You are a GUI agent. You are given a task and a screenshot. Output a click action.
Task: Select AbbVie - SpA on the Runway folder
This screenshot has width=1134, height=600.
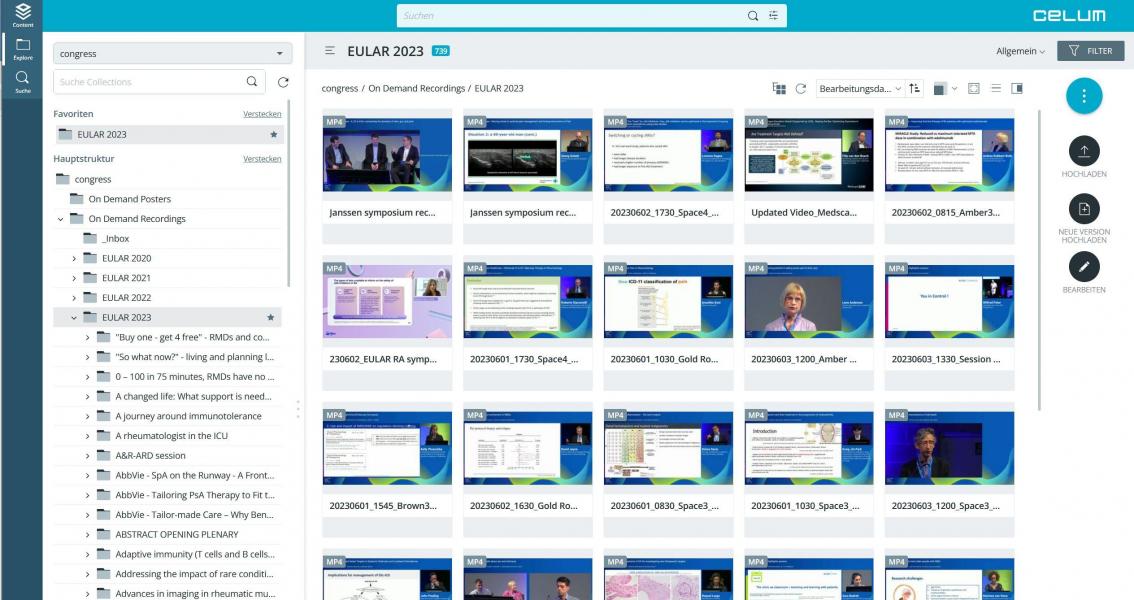[x=195, y=476]
